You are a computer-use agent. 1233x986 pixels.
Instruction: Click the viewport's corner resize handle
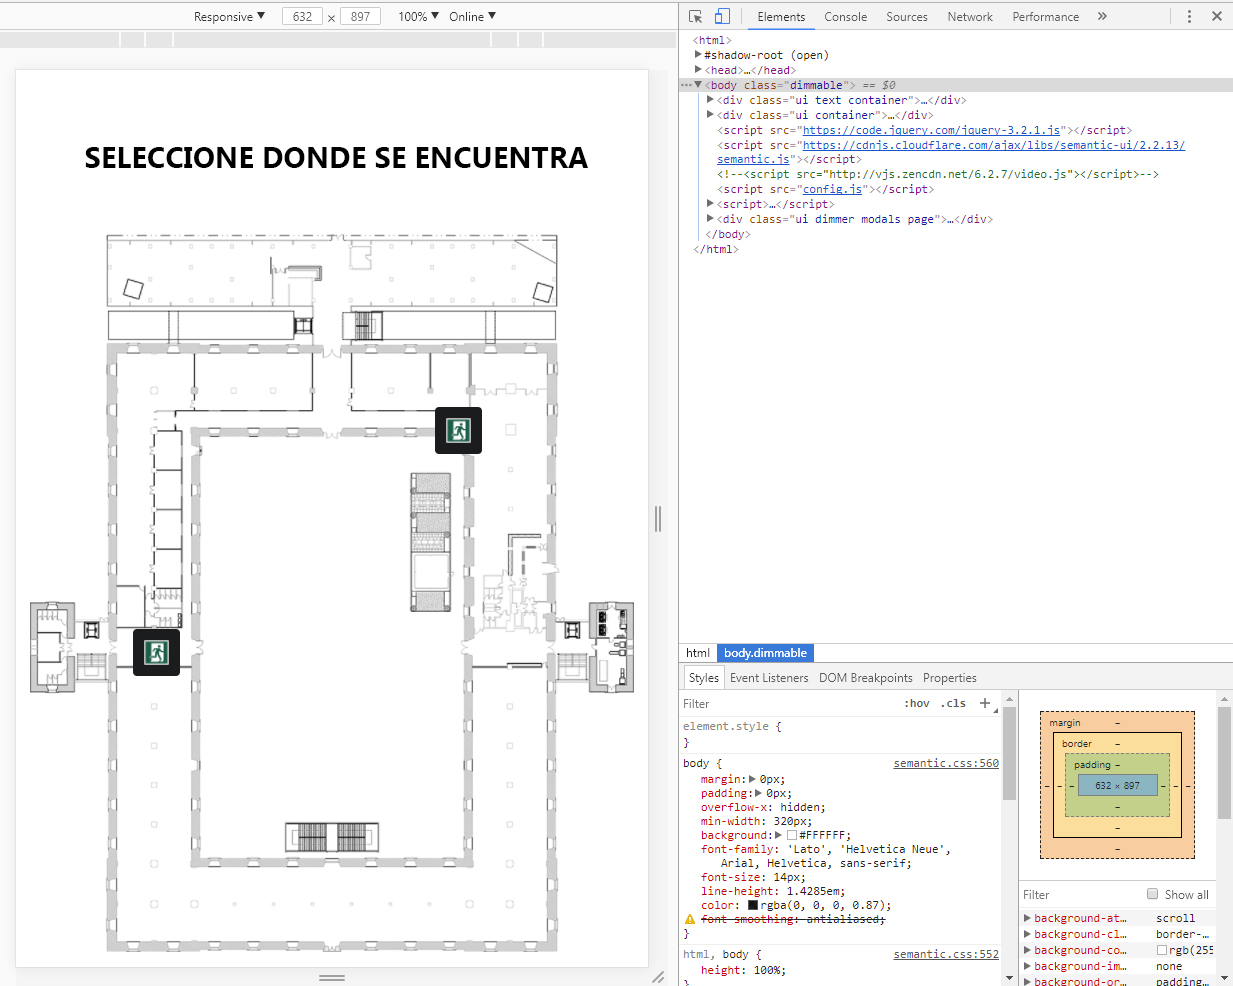[658, 977]
